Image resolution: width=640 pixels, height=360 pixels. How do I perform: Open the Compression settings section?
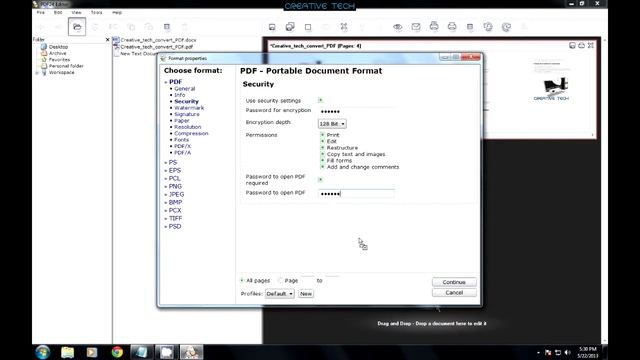[x=191, y=133]
